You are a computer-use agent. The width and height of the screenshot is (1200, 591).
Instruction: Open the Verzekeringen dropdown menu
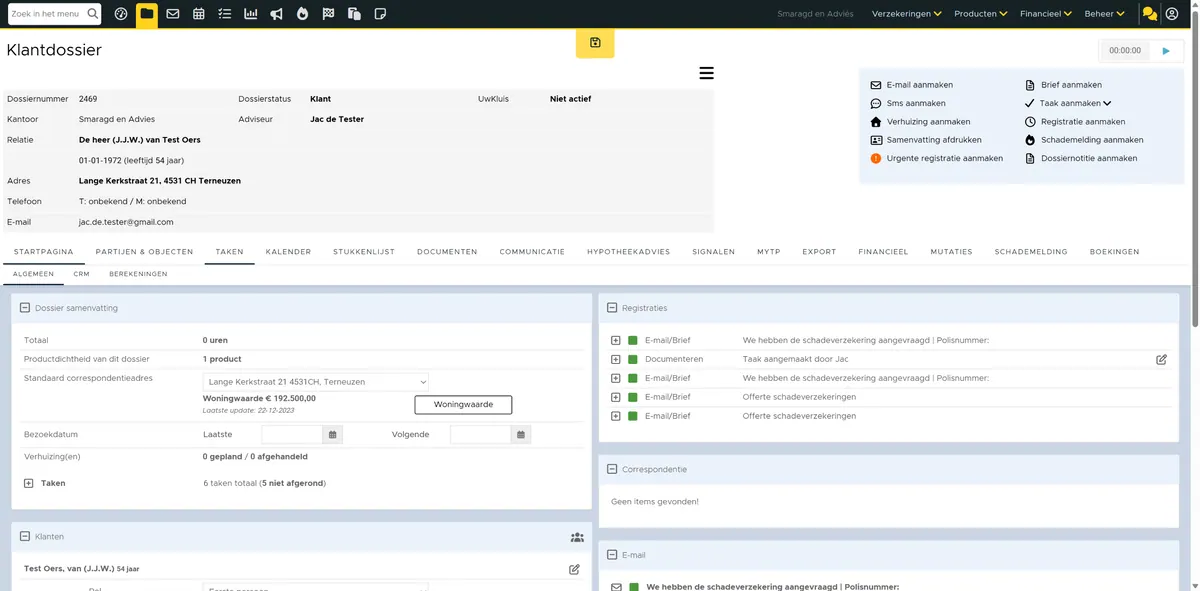[907, 14]
